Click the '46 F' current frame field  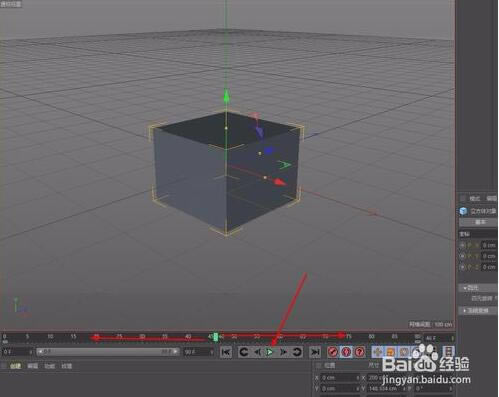(x=439, y=338)
